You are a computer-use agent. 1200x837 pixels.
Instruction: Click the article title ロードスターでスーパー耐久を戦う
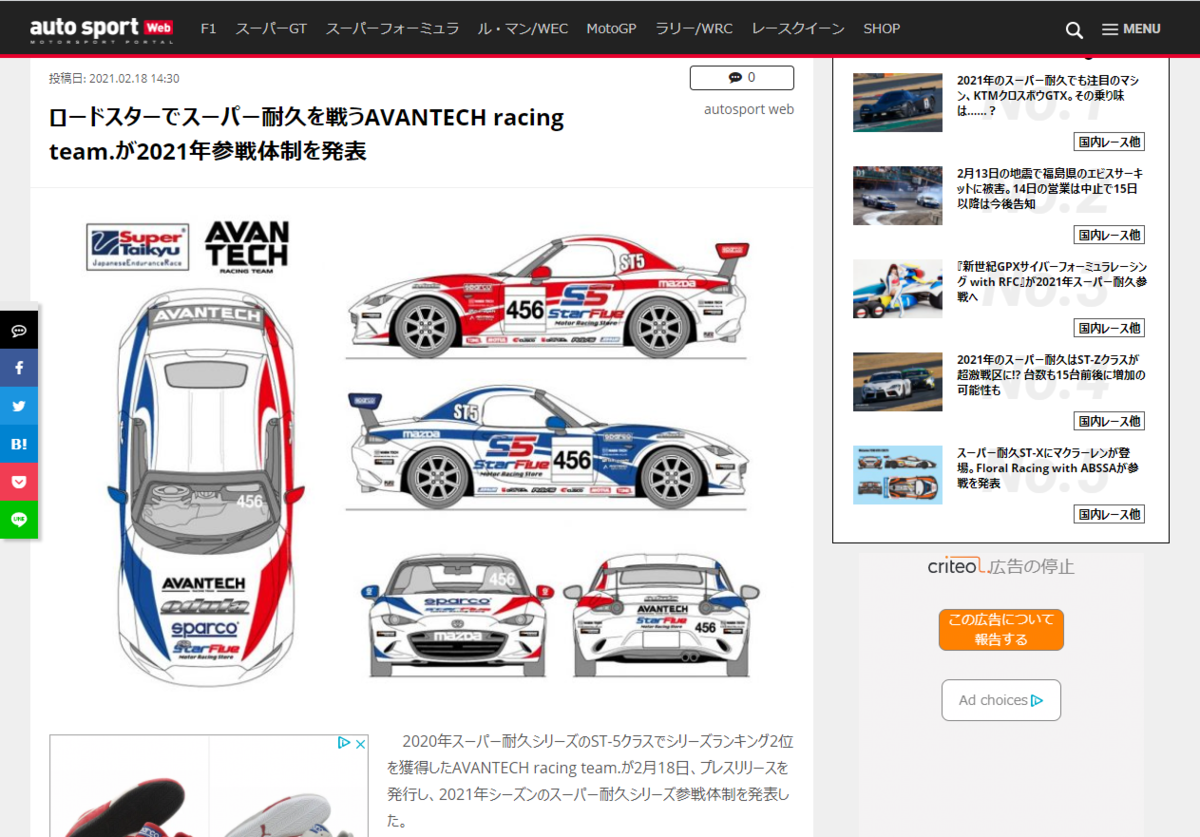[307, 134]
